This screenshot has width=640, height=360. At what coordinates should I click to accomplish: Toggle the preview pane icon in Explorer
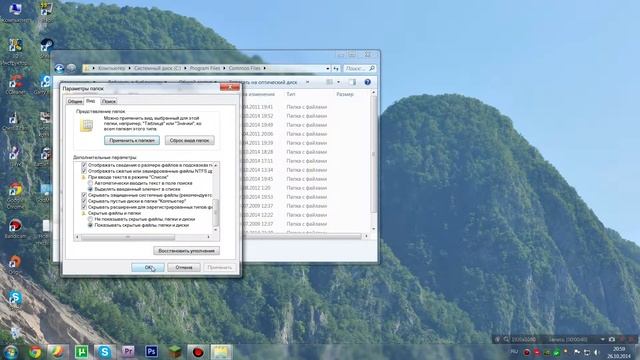pos(352,82)
